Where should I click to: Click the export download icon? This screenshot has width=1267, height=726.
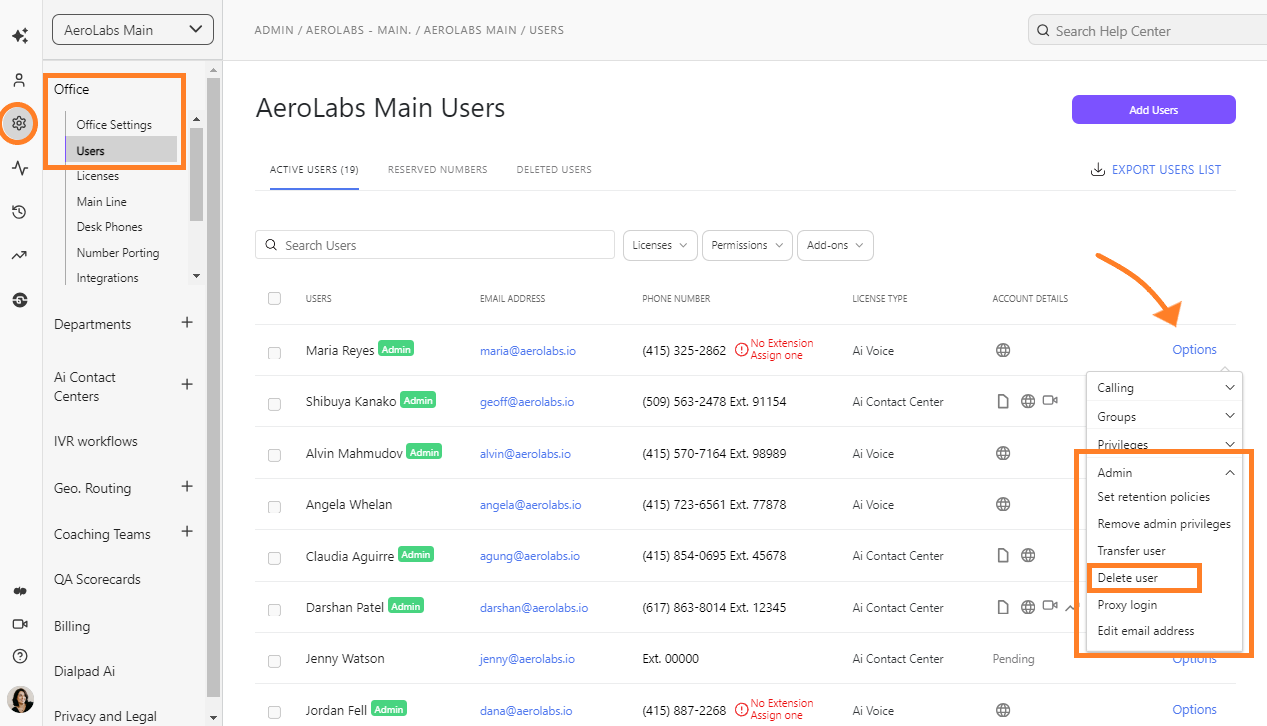tap(1097, 170)
